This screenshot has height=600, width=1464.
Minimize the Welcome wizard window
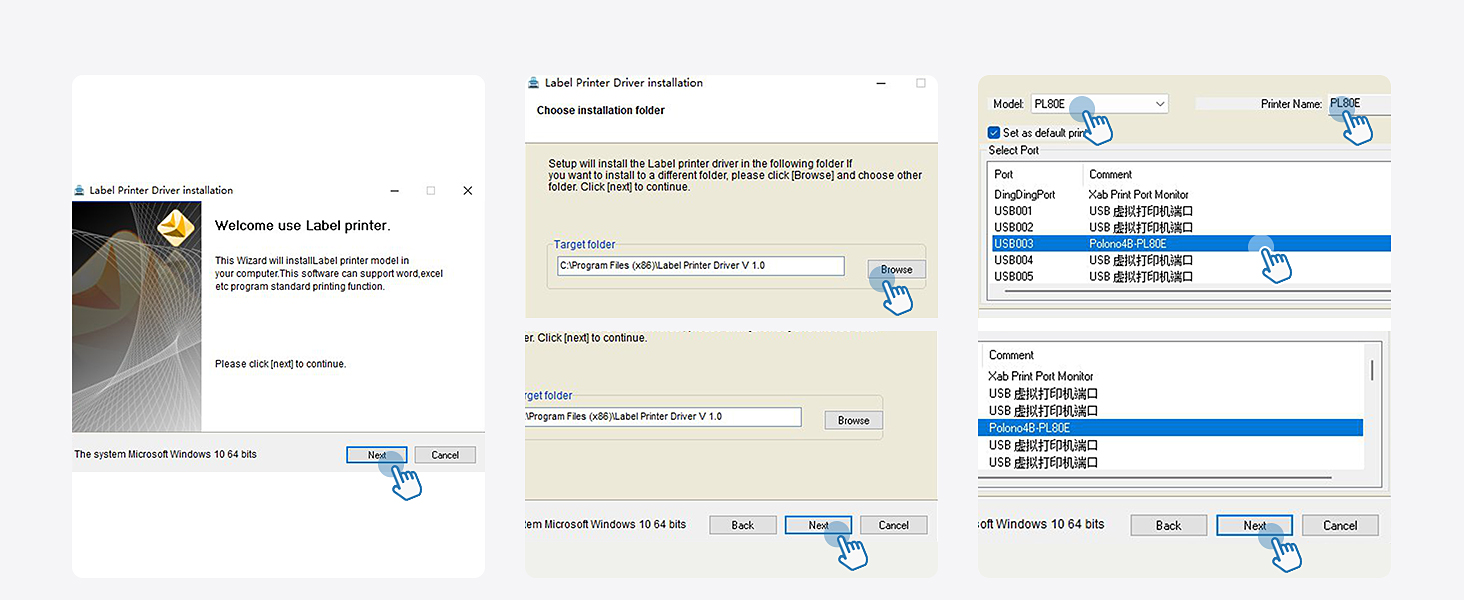tap(396, 190)
